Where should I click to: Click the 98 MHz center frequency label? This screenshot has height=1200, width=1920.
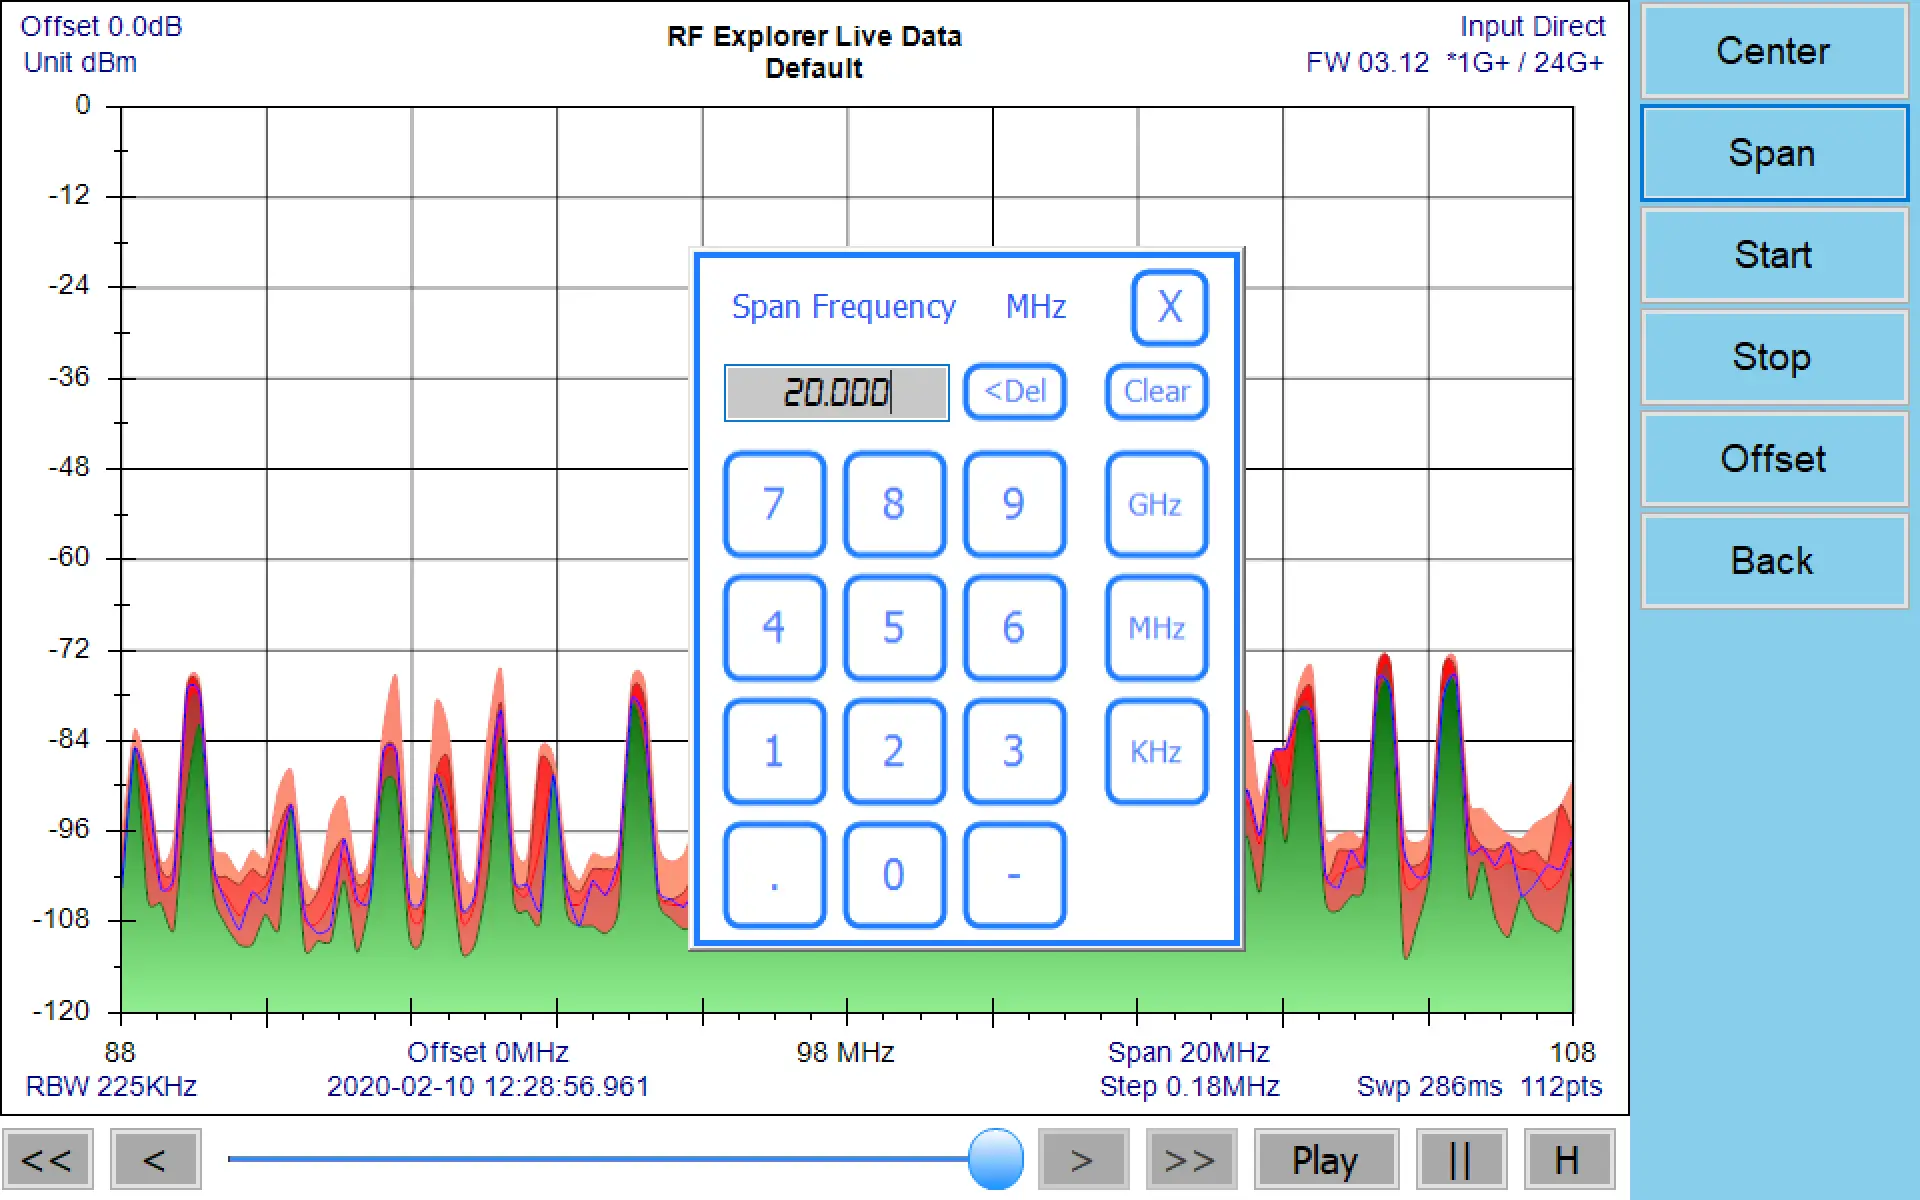click(845, 1052)
